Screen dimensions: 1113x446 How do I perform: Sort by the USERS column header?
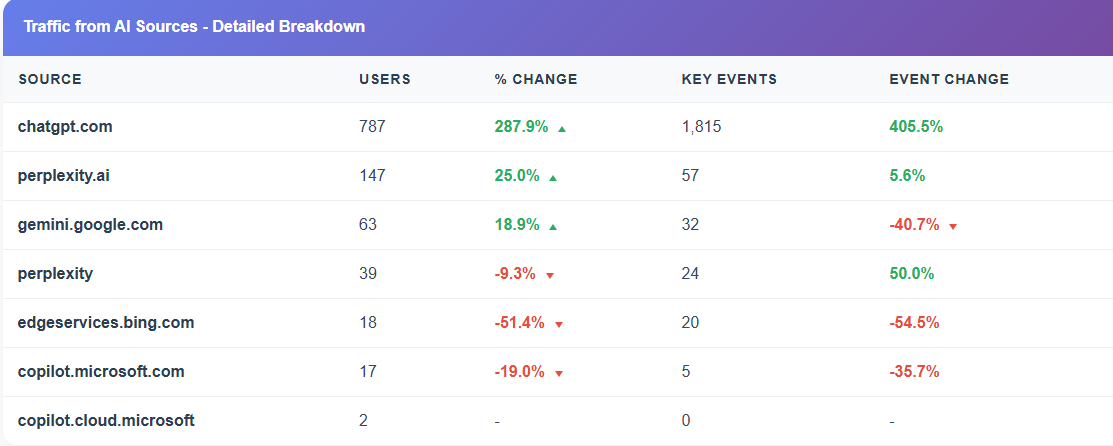click(385, 79)
